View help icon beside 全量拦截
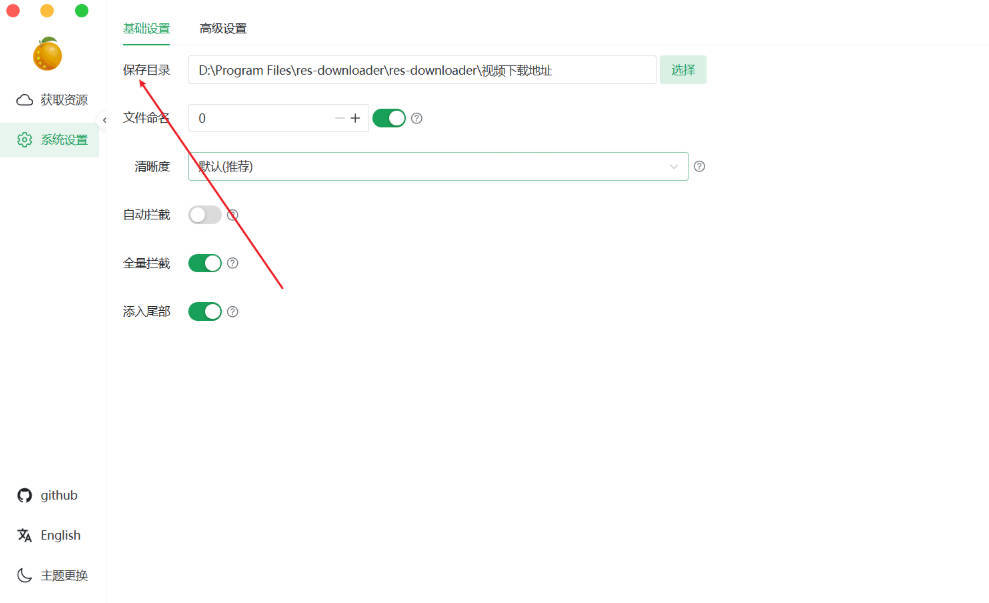Viewport: 989px width, 603px height. [x=233, y=263]
